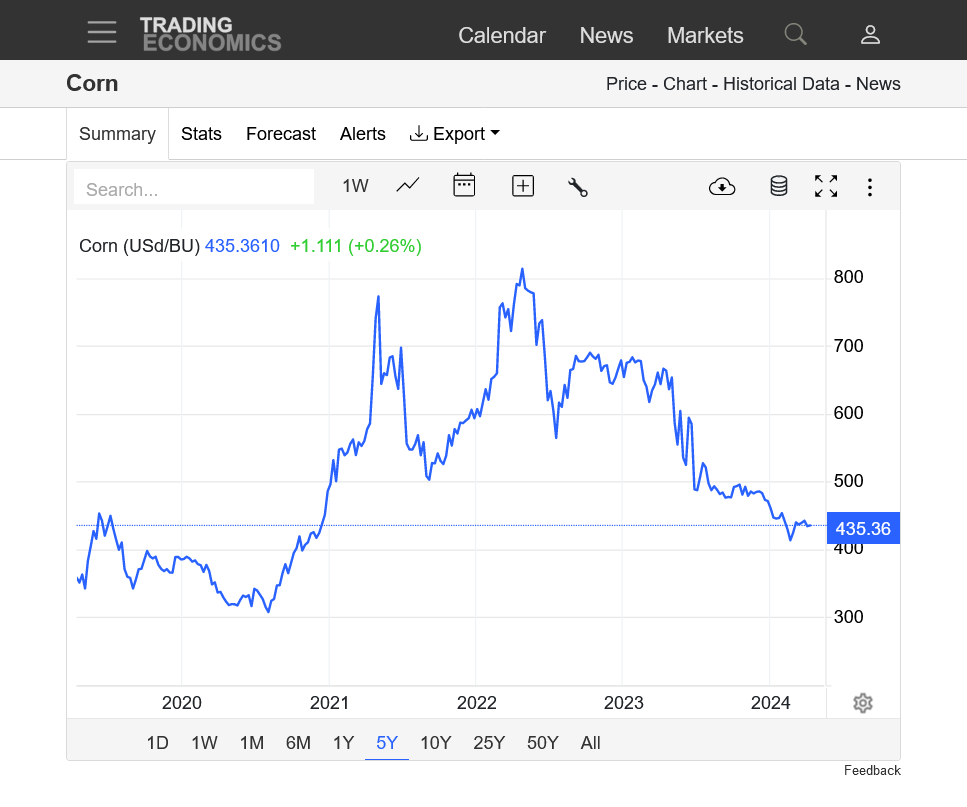Click the plus icon to add comparison

click(523, 185)
